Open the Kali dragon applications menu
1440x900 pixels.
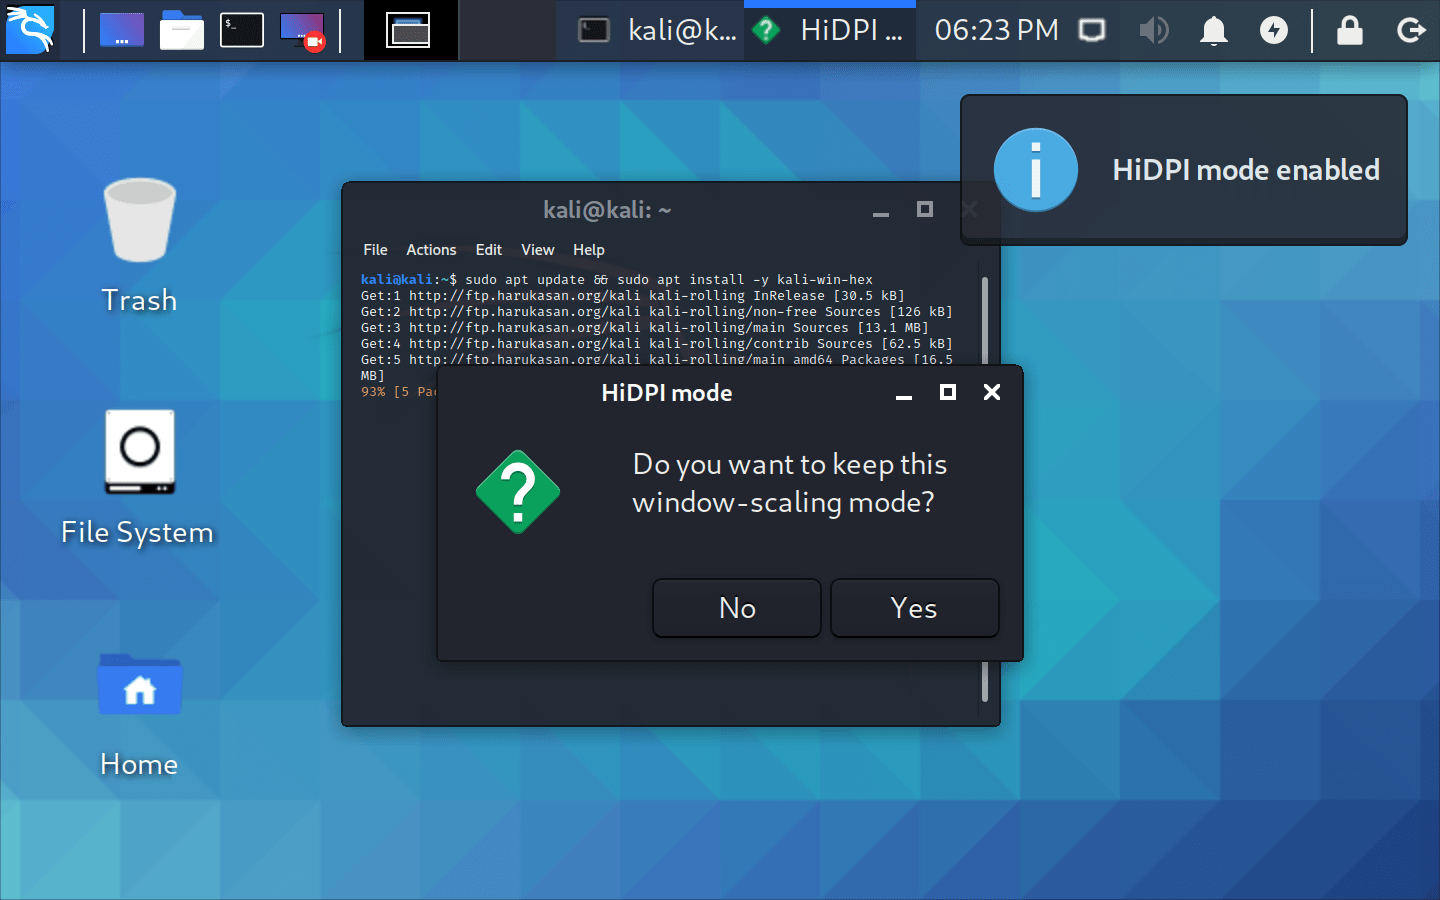coord(30,30)
